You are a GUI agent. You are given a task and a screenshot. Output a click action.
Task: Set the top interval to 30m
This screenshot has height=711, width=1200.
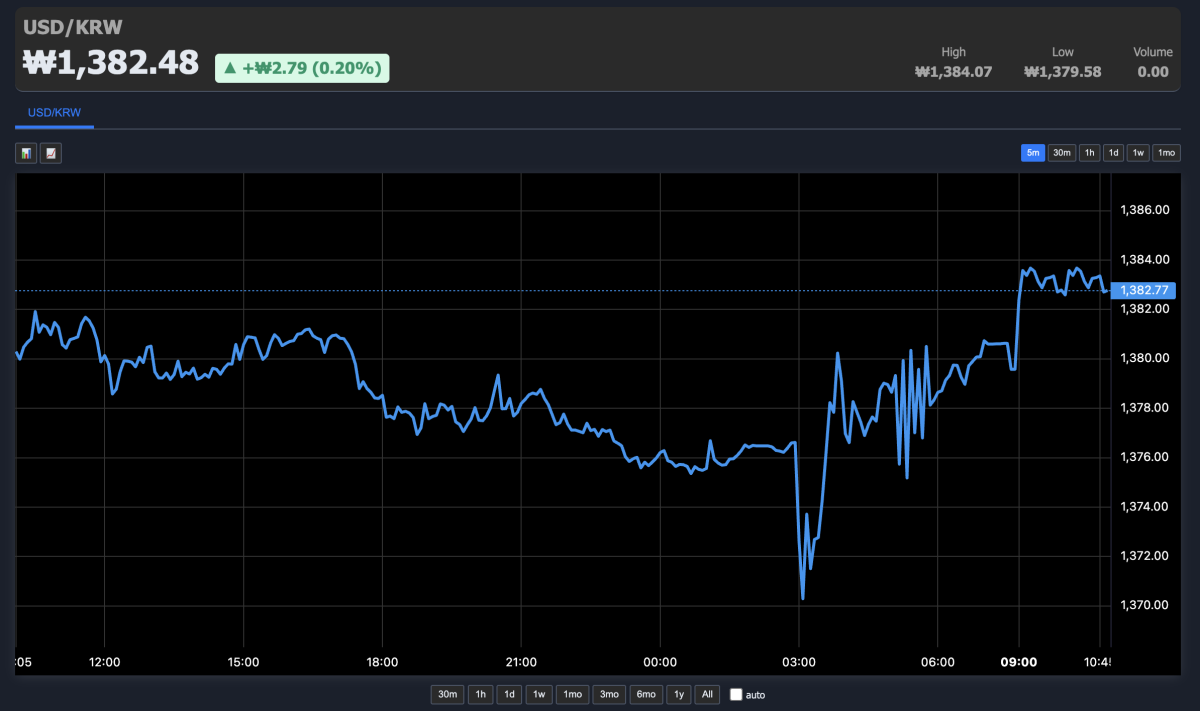[x=1061, y=153]
